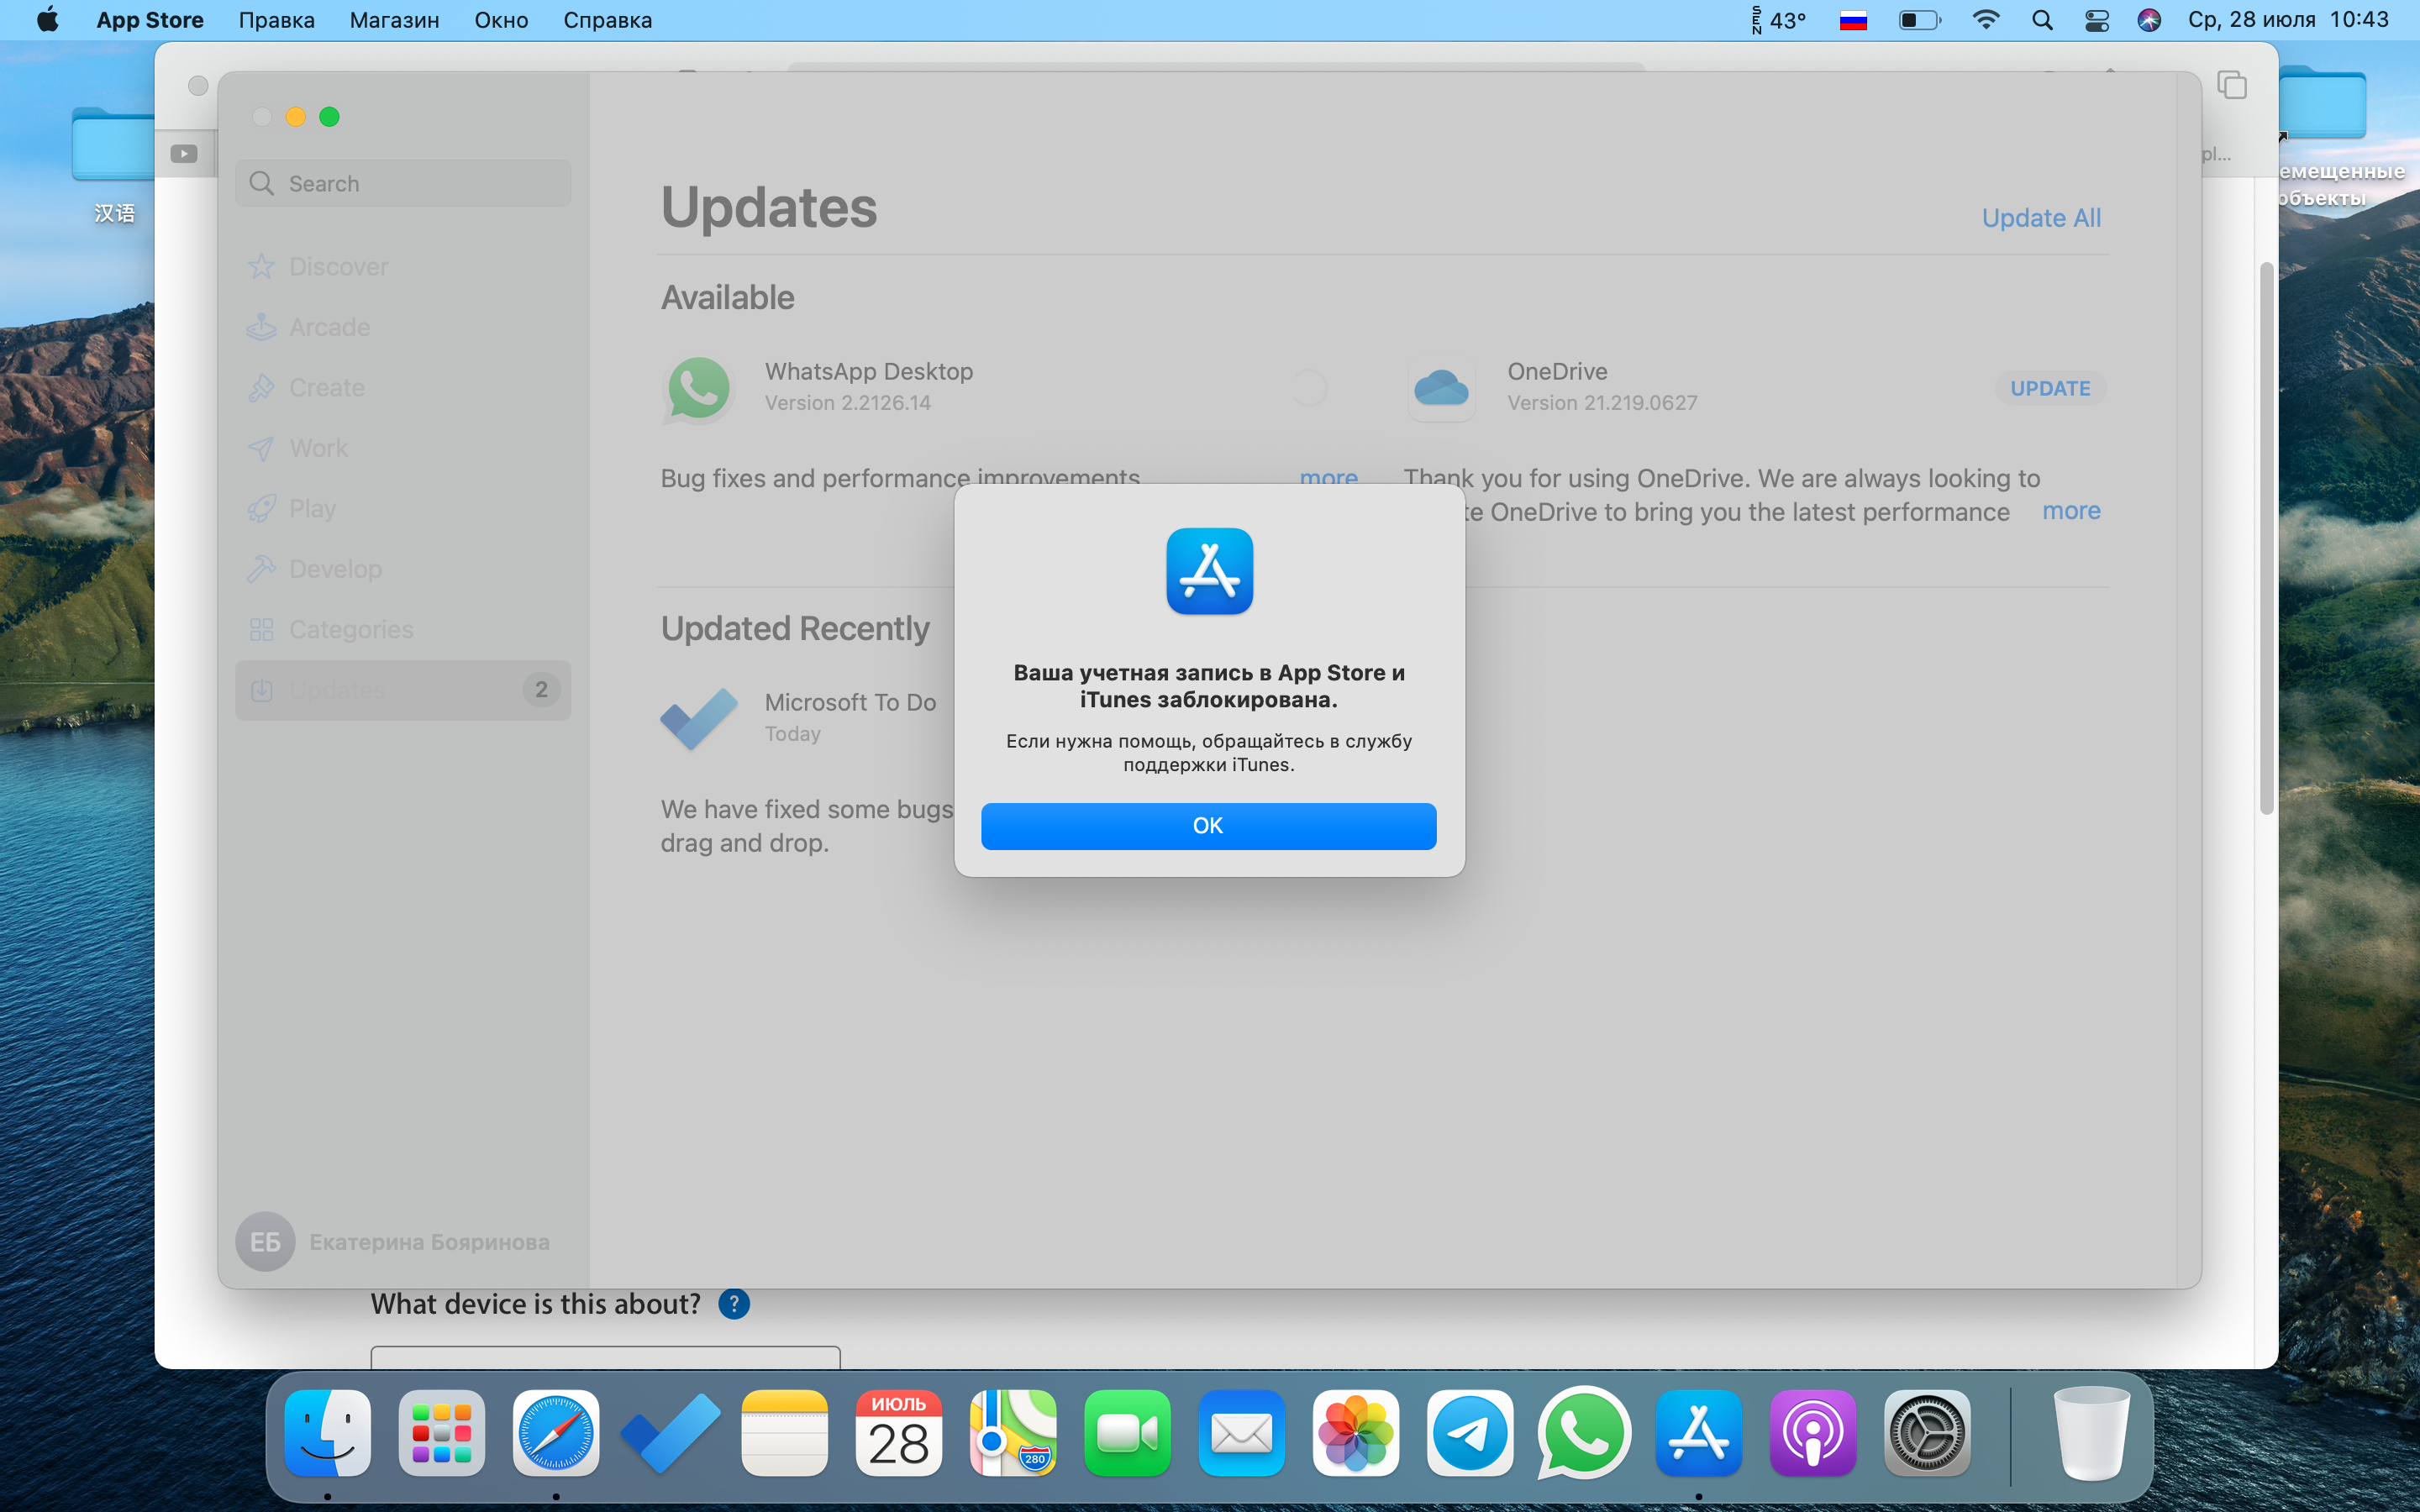
Task: Click the Microsoft To Do checkmark icon
Action: 699,718
